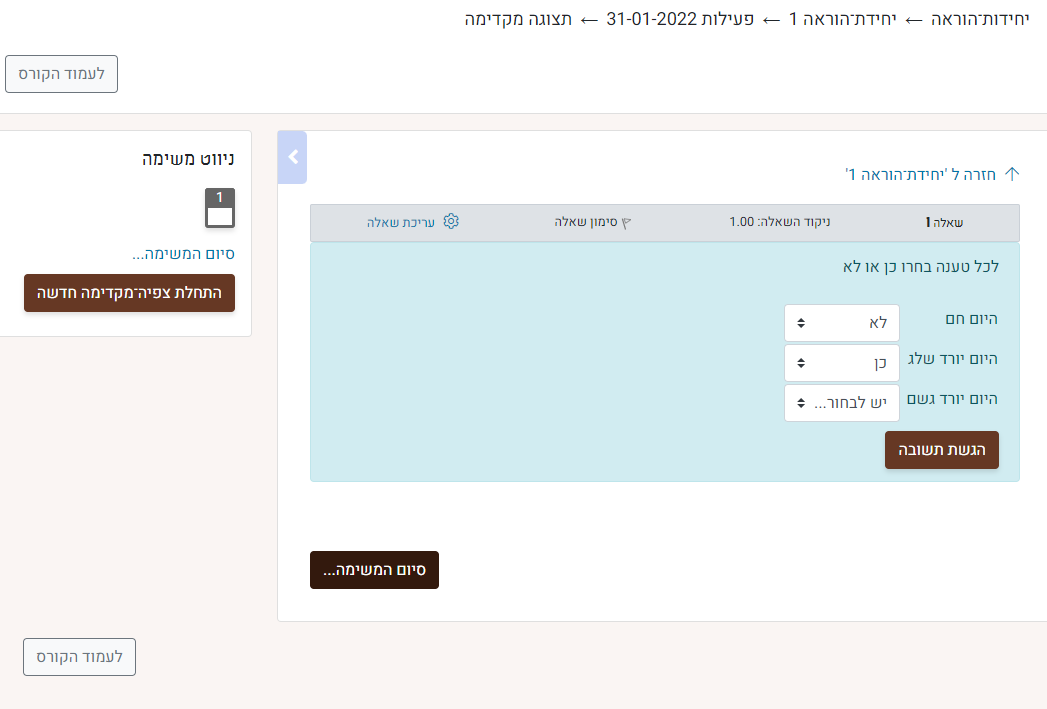Open the היום חם answer dropdown
This screenshot has height=709, width=1047.
click(842, 323)
